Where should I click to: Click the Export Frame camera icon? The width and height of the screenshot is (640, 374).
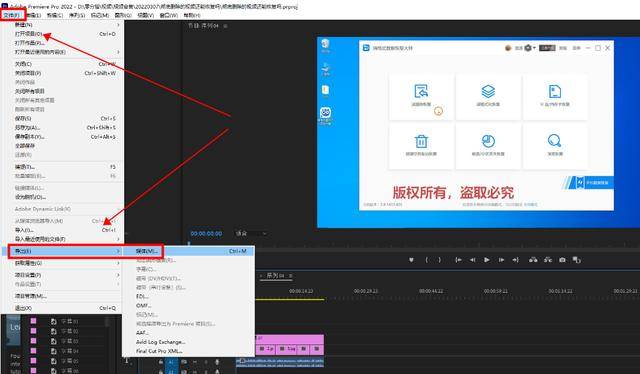click(x=562, y=260)
